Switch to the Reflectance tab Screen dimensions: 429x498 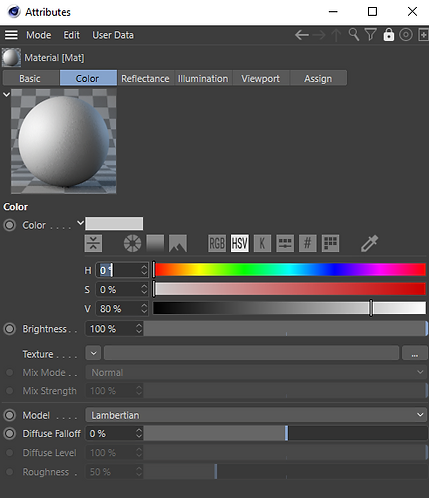tap(145, 78)
